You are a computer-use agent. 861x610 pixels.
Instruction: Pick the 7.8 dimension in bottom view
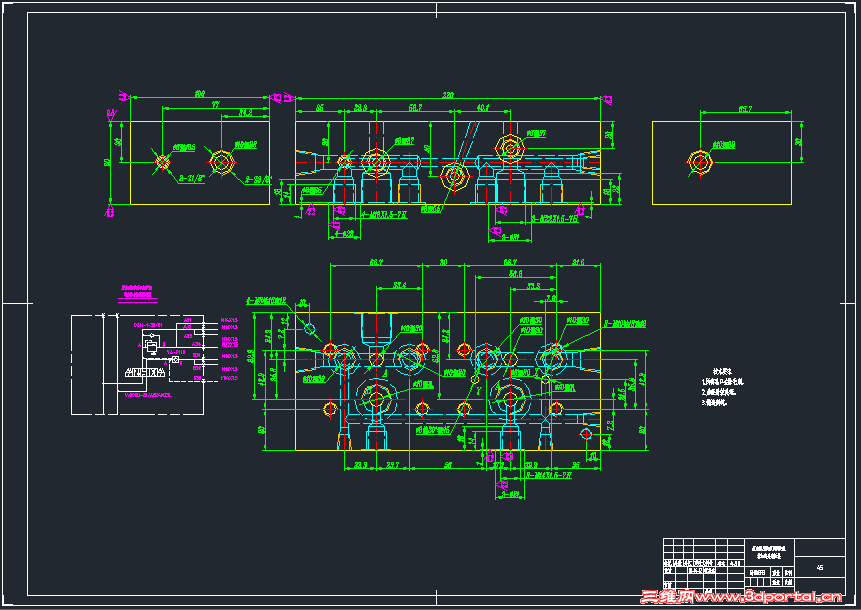pos(551,299)
